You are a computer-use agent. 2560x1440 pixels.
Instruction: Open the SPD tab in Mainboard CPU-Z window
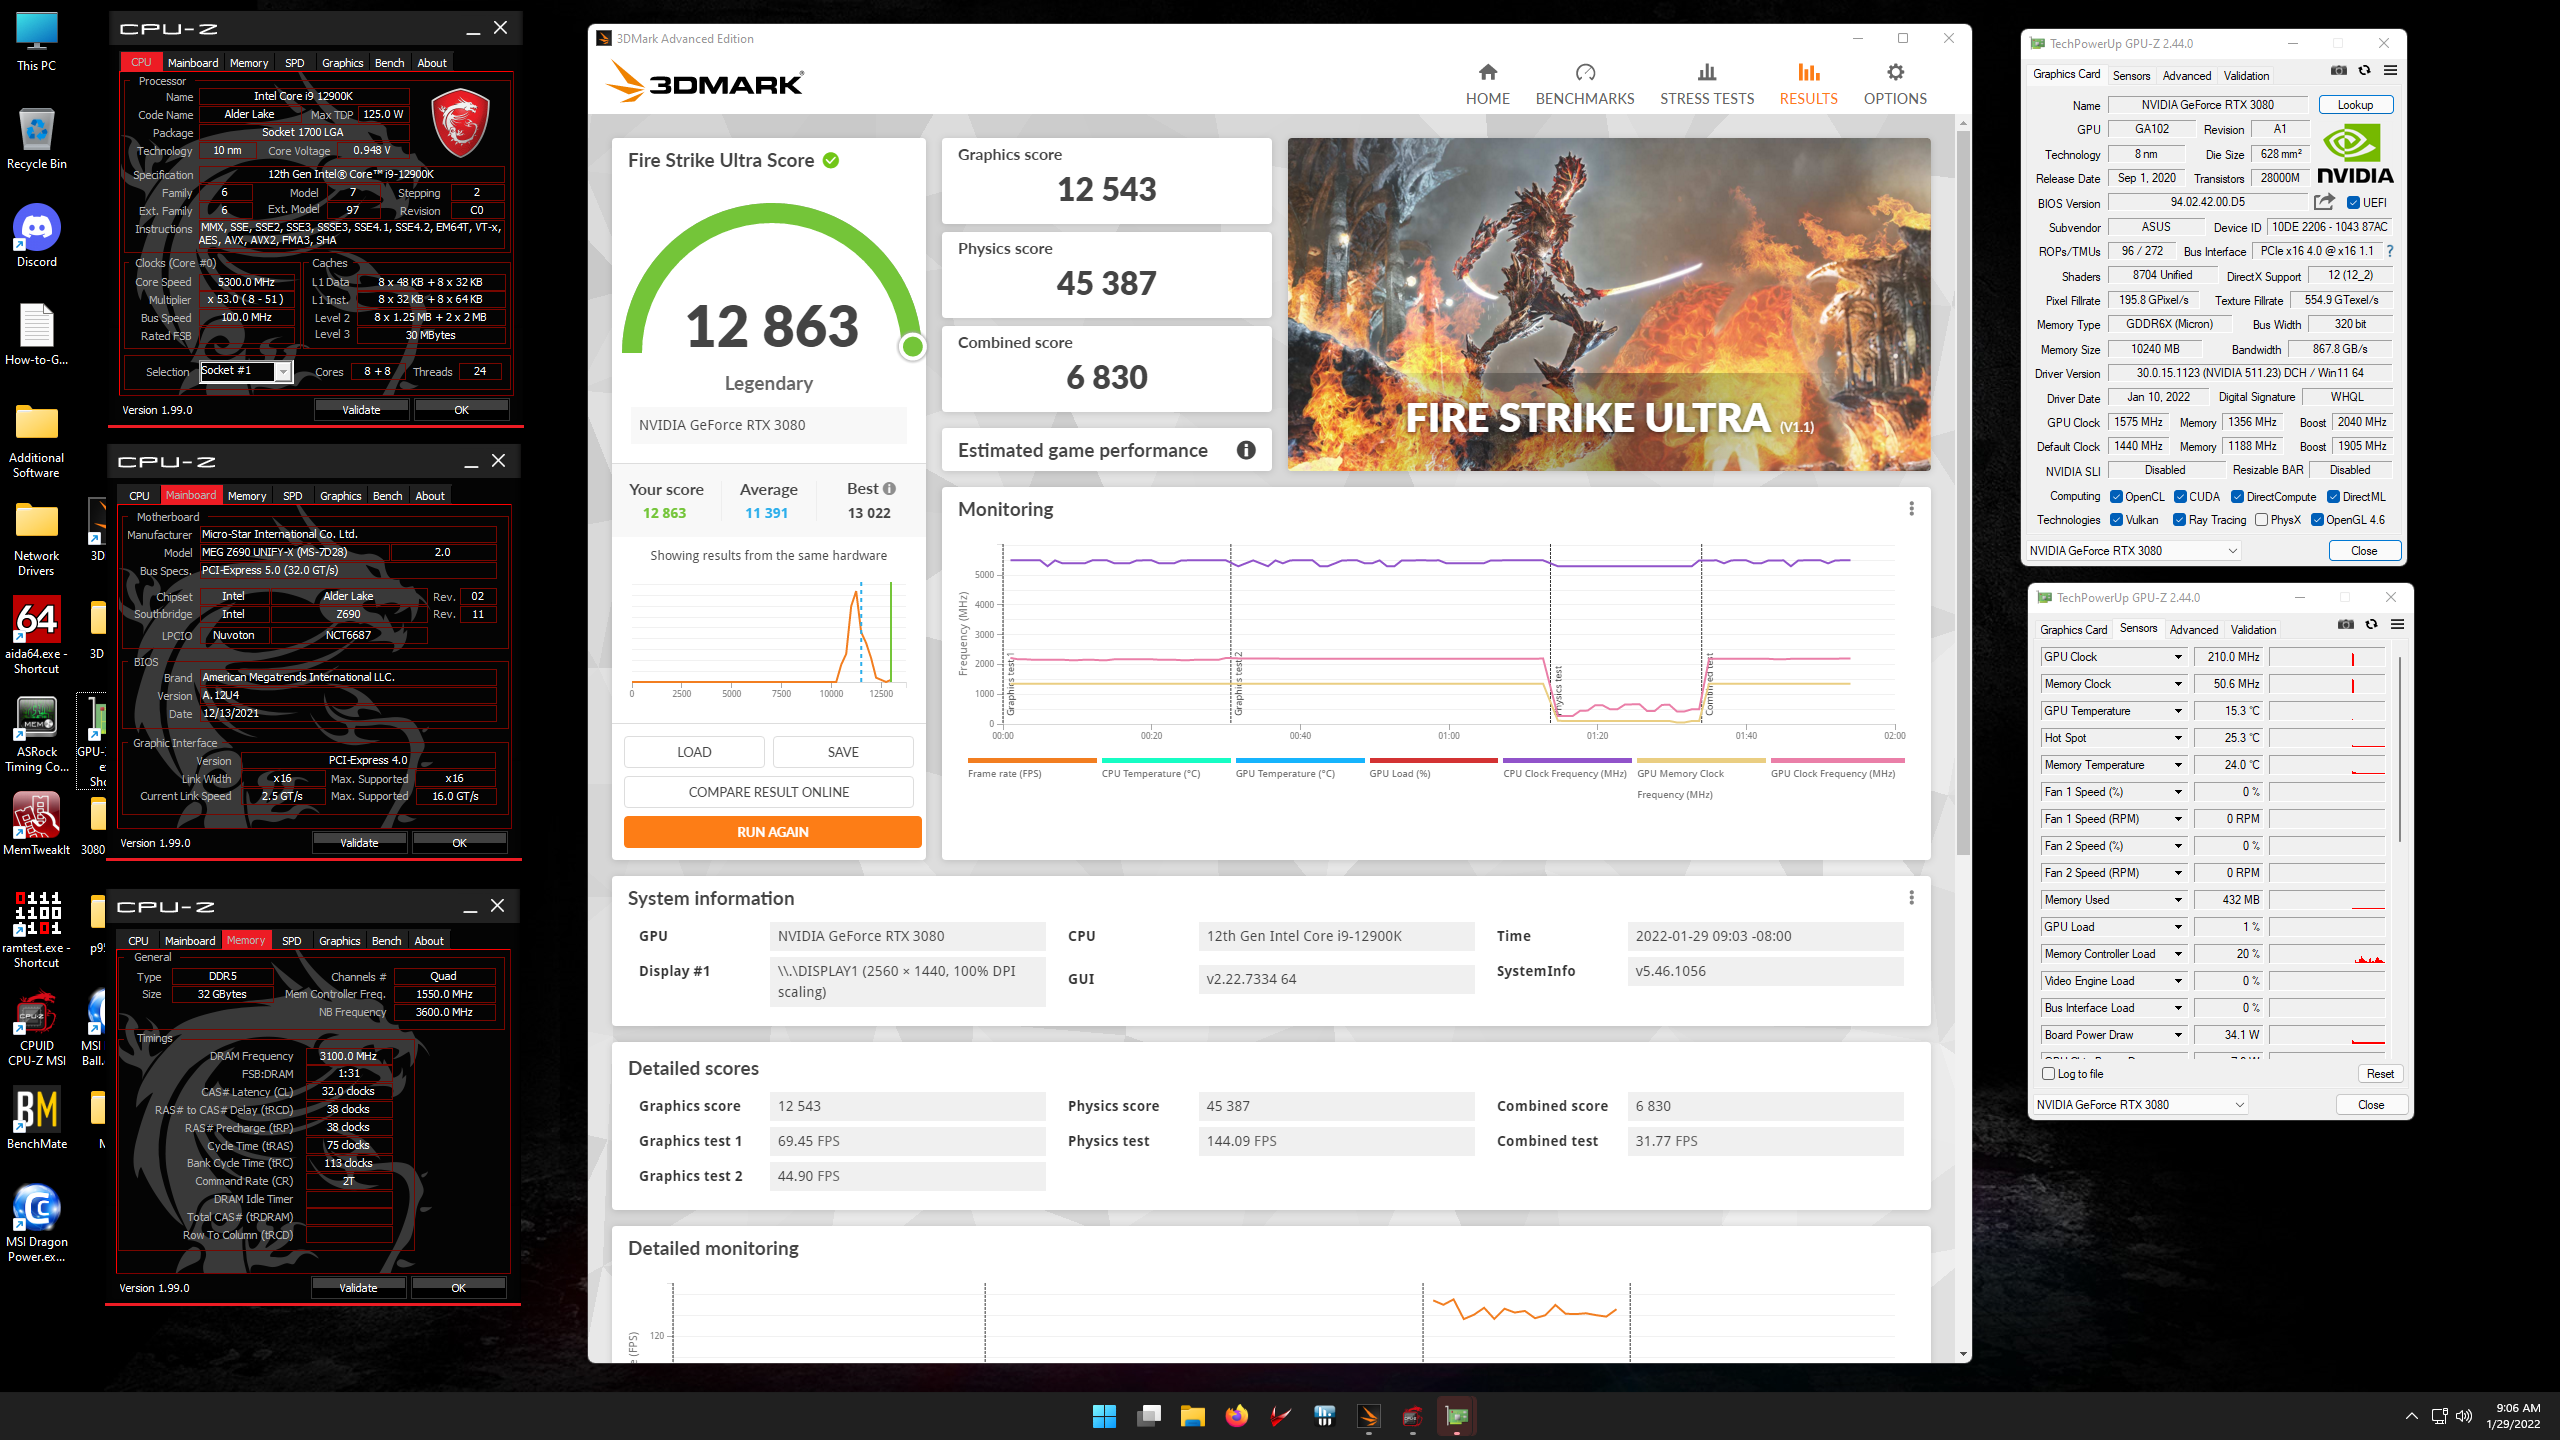[x=292, y=496]
